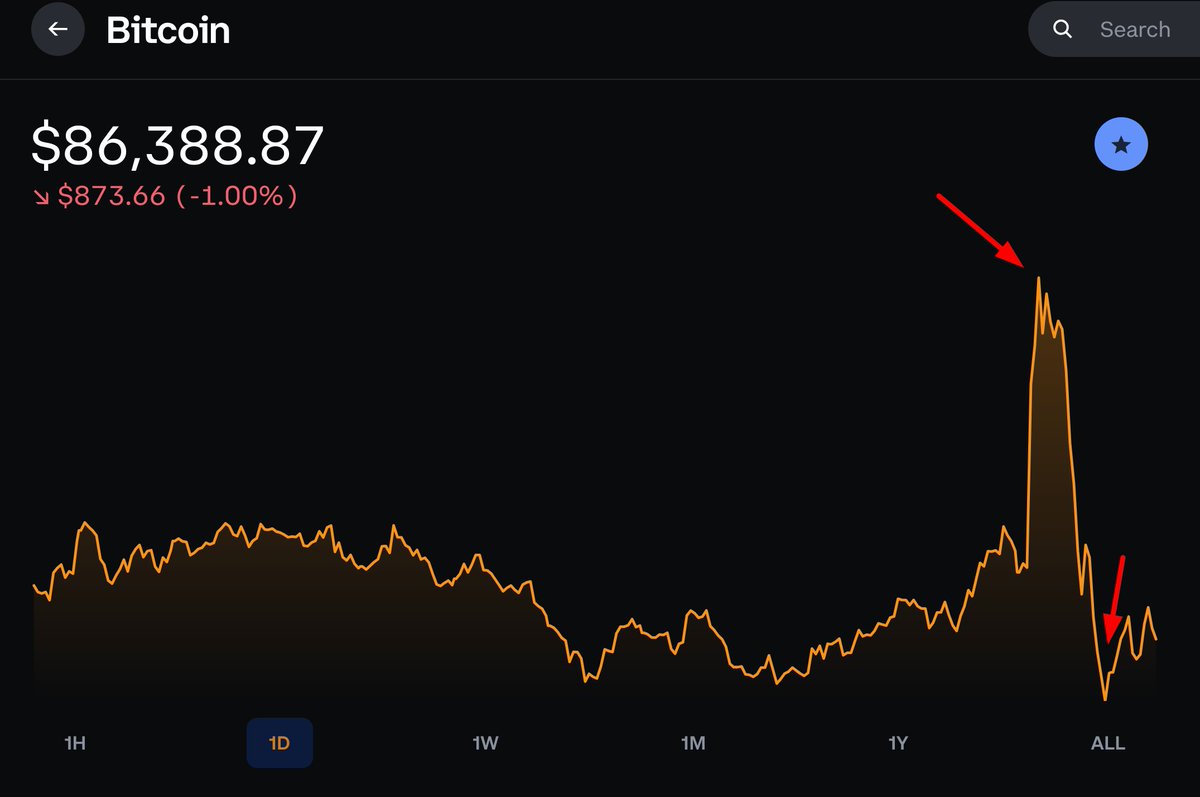
Task: Click the Bitcoin page title
Action: pos(168,31)
